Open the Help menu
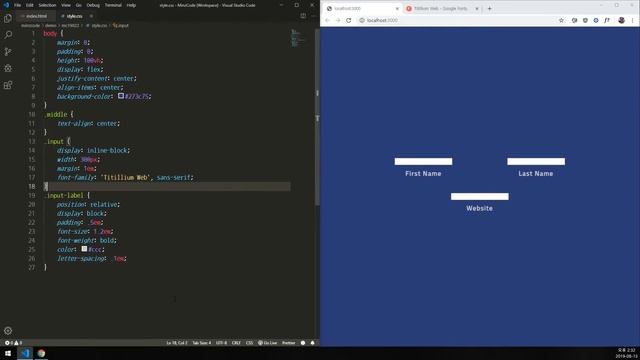640x360 pixels. pyautogui.click(x=131, y=5)
